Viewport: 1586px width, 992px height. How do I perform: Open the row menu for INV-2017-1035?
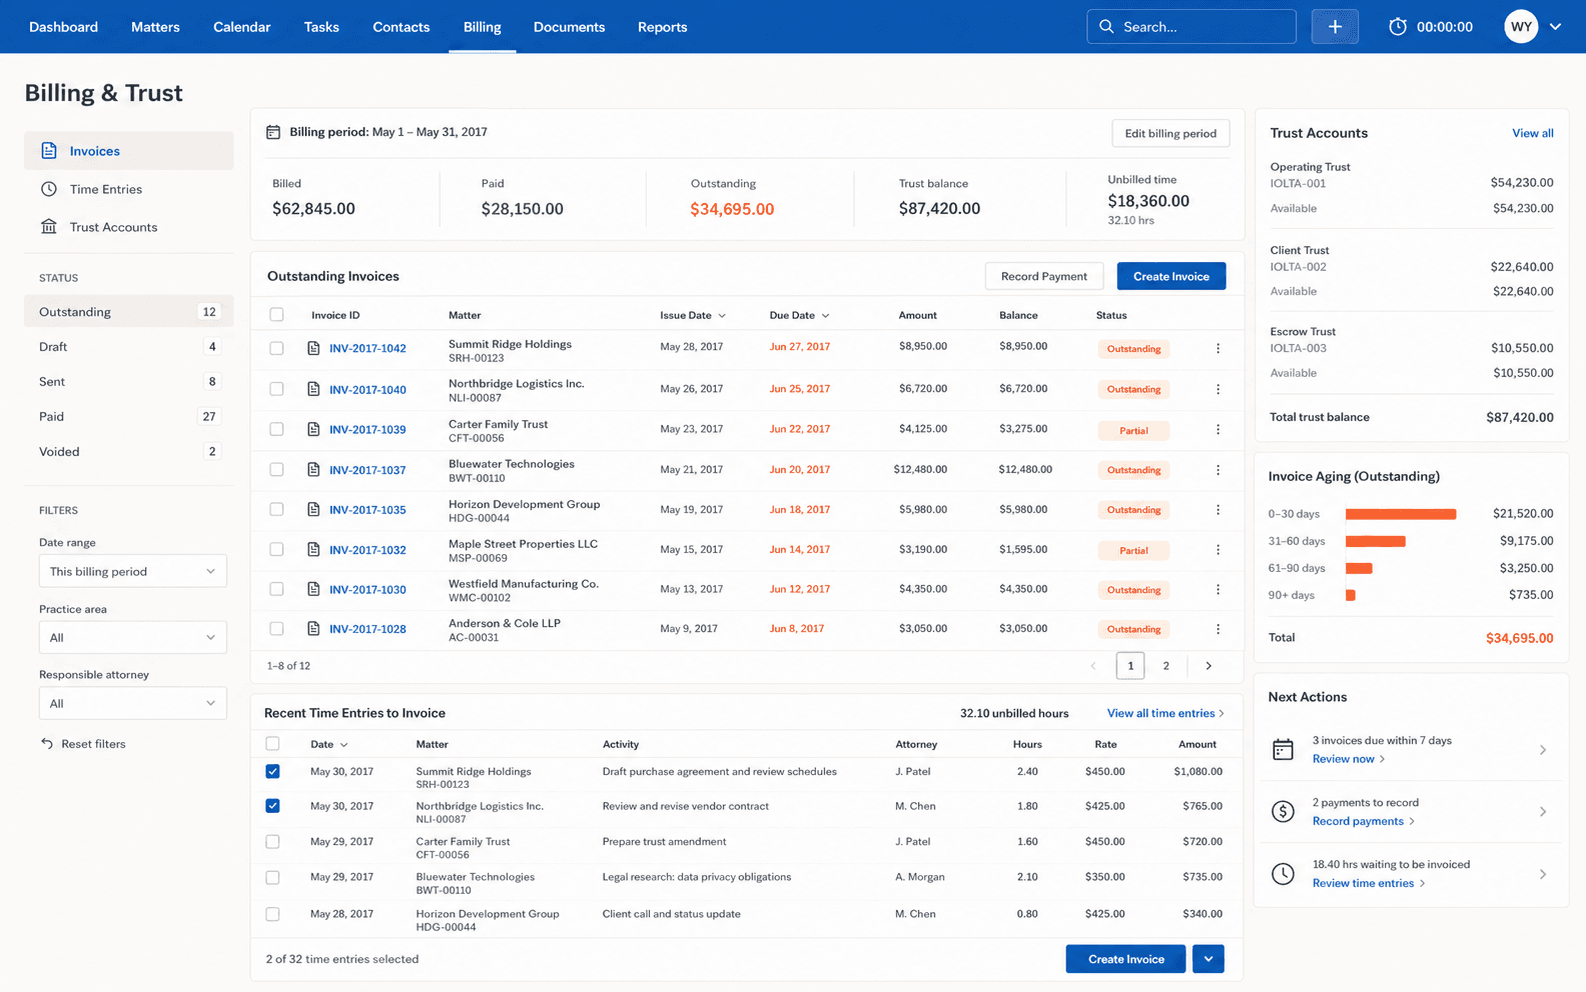(x=1217, y=510)
